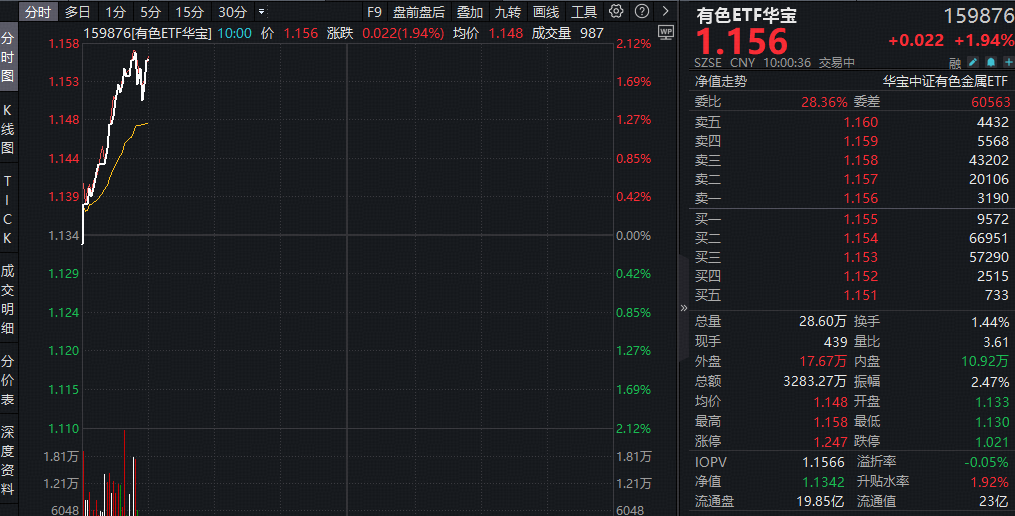Image resolution: width=1015 pixels, height=516 pixels.
Task: Collapse the right quote panel
Action: coord(684,308)
